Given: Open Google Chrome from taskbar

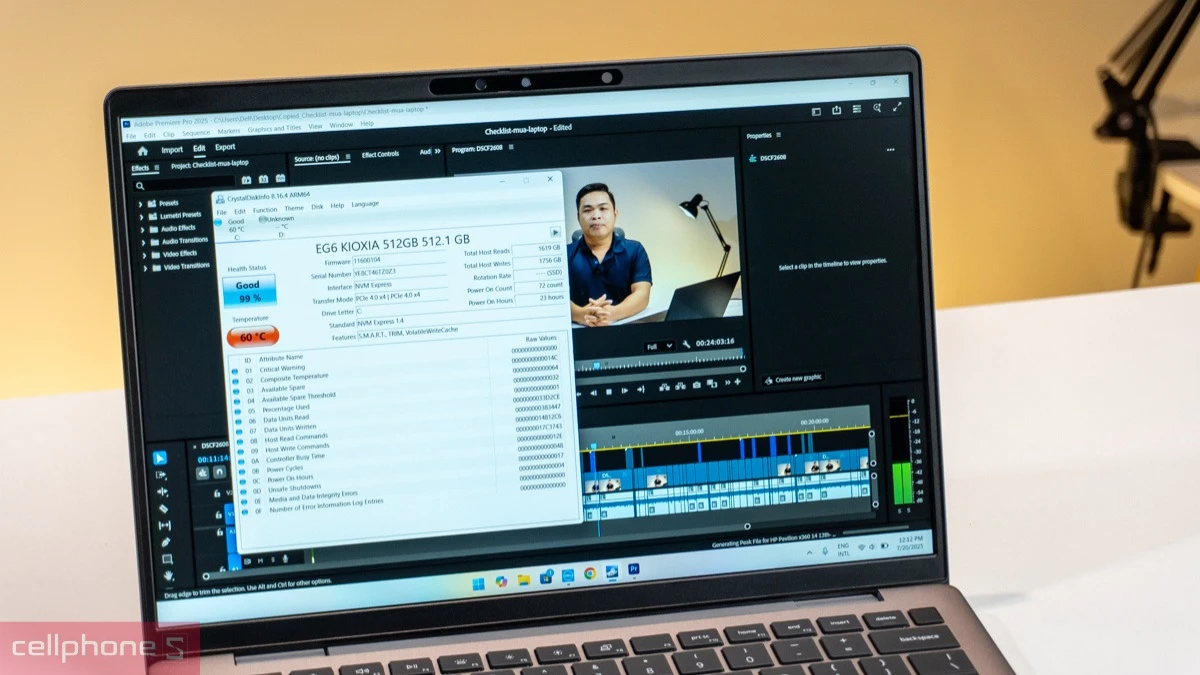Looking at the screenshot, I should coord(590,573).
